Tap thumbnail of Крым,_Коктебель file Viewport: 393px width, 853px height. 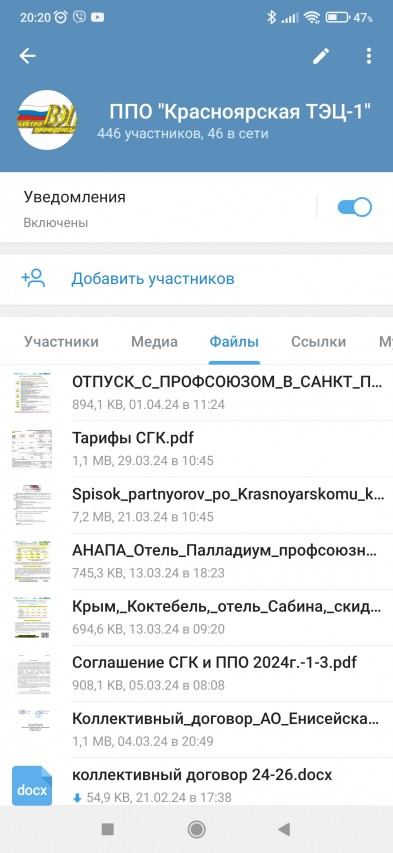point(32,617)
